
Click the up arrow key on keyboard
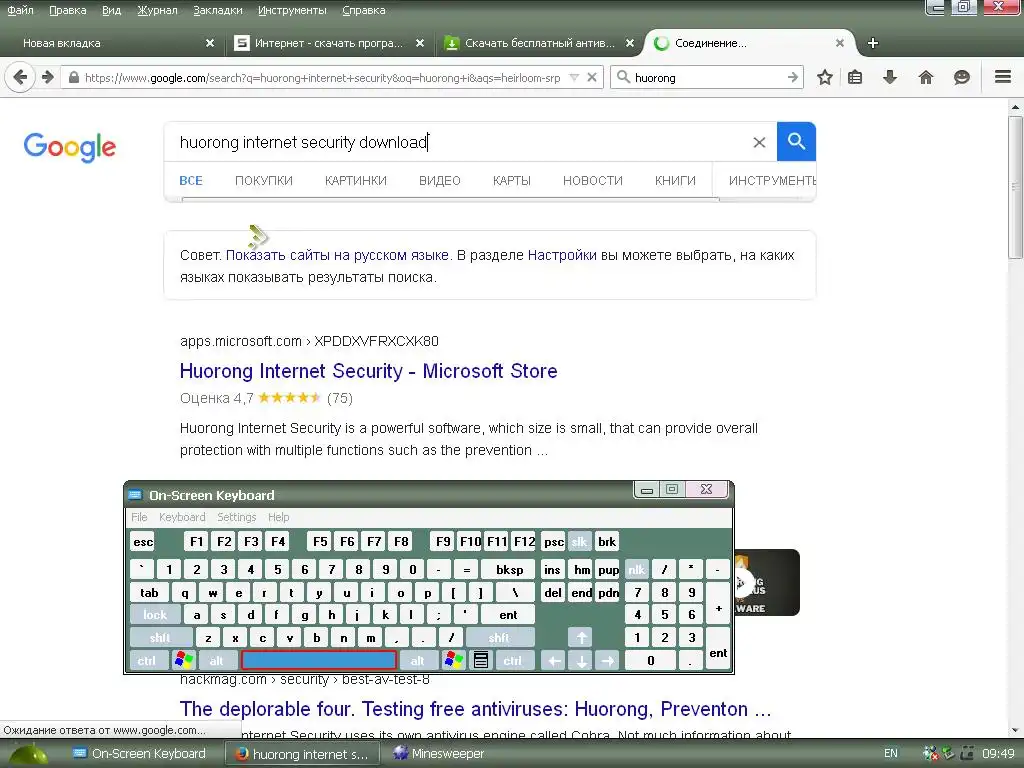pyautogui.click(x=581, y=637)
